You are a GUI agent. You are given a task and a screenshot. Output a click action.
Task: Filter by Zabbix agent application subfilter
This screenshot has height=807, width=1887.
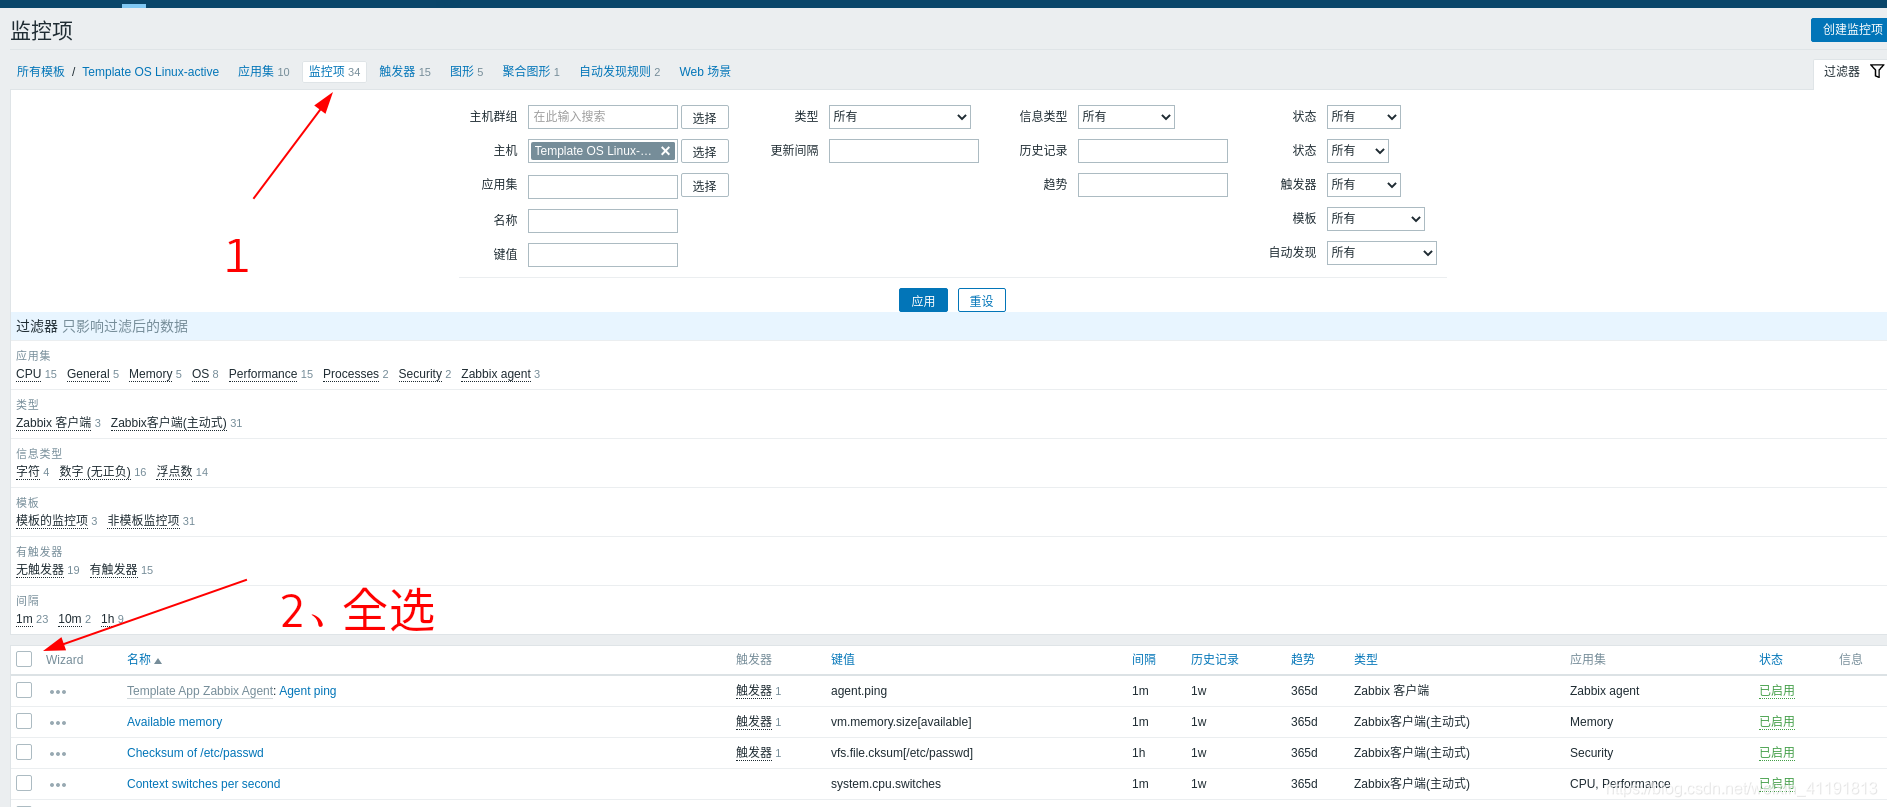pyautogui.click(x=496, y=374)
